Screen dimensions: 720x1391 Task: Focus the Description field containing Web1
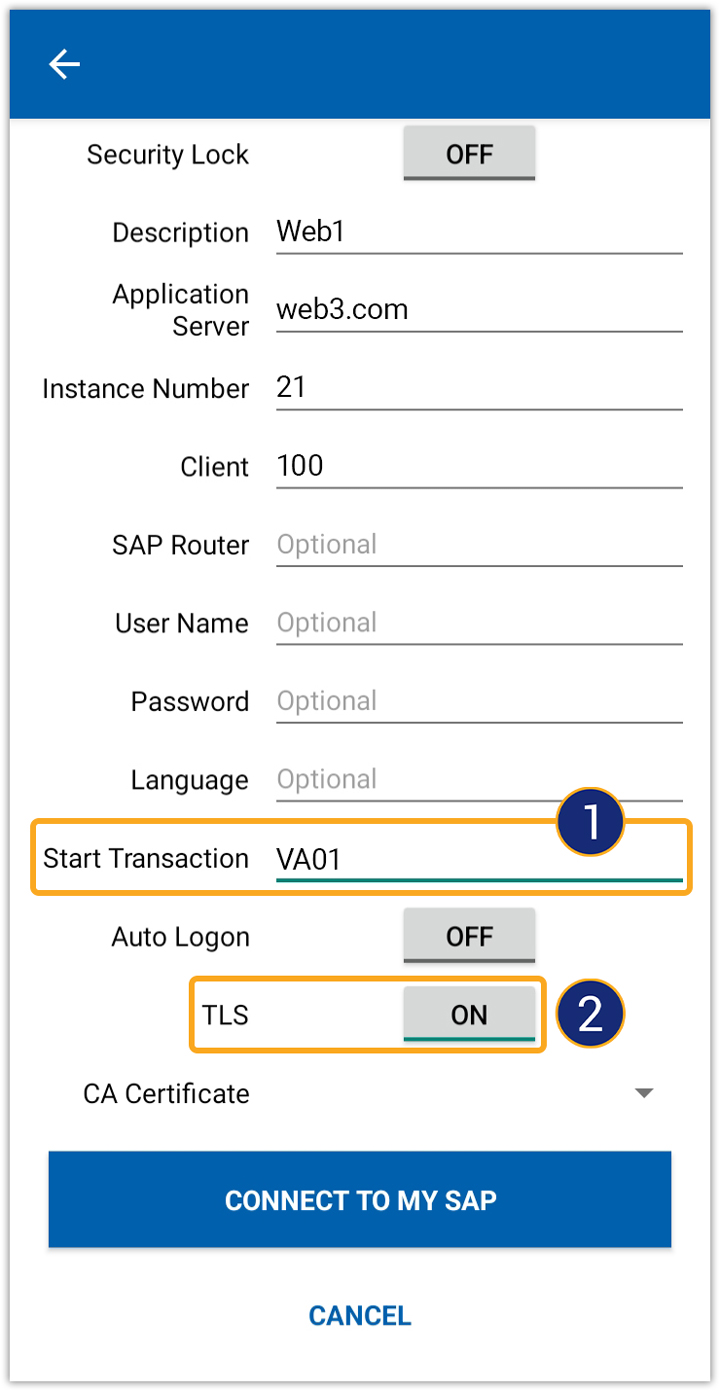(x=478, y=232)
